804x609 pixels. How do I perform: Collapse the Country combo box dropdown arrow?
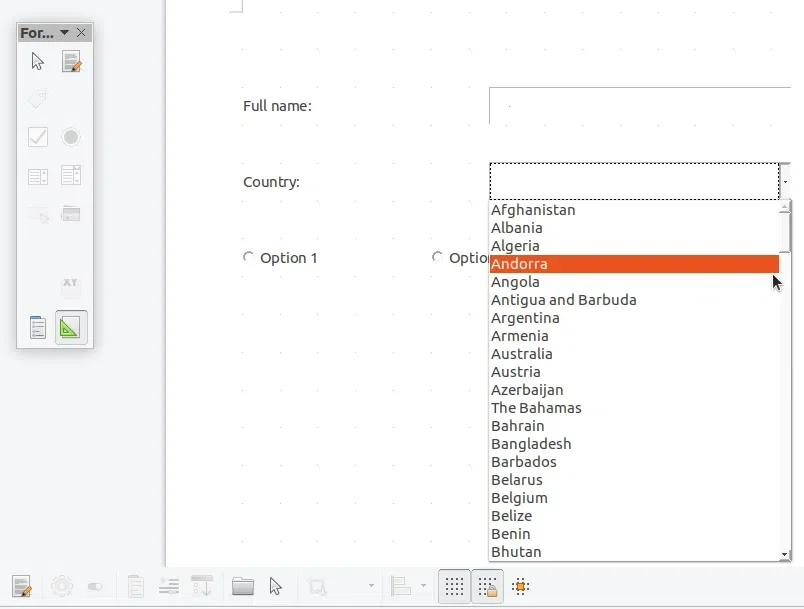coord(785,182)
